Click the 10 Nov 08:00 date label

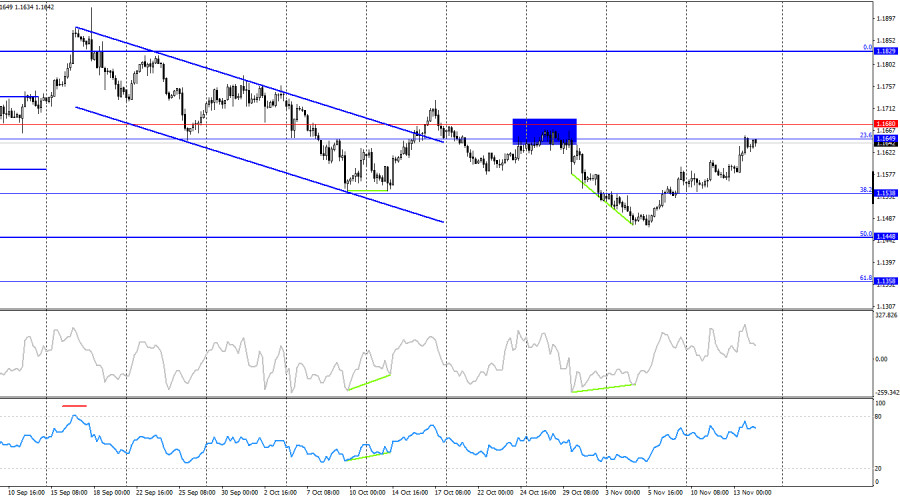(710, 493)
